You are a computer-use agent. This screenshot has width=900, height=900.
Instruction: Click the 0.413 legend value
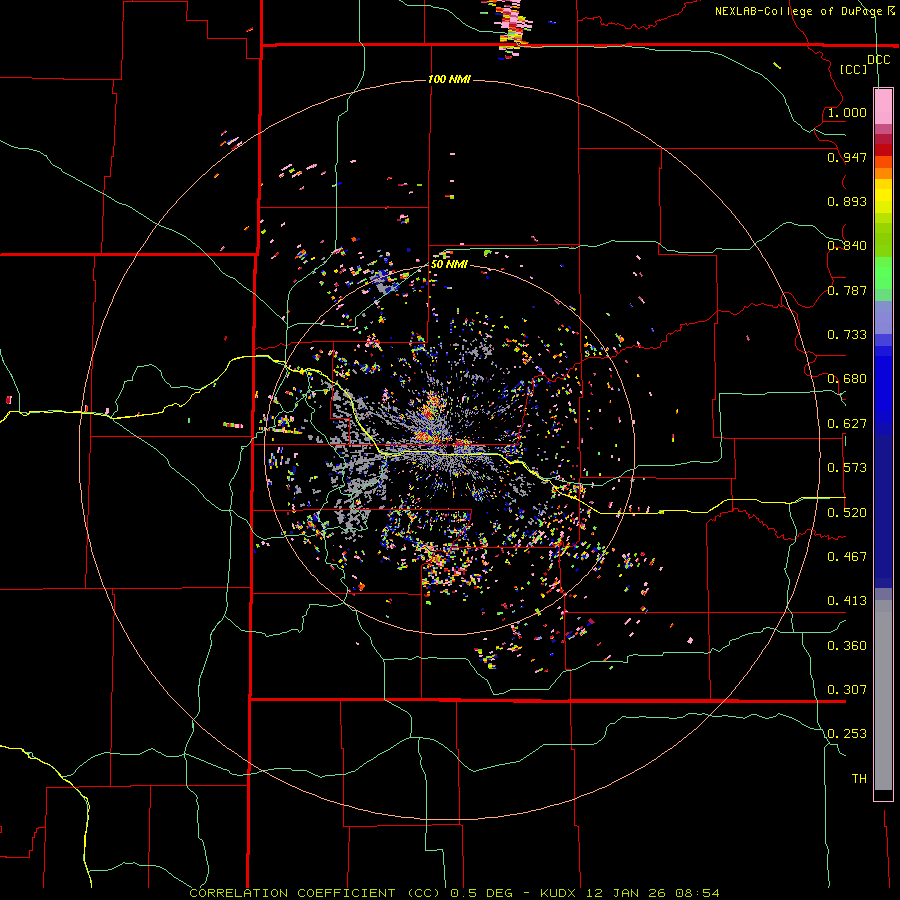847,601
